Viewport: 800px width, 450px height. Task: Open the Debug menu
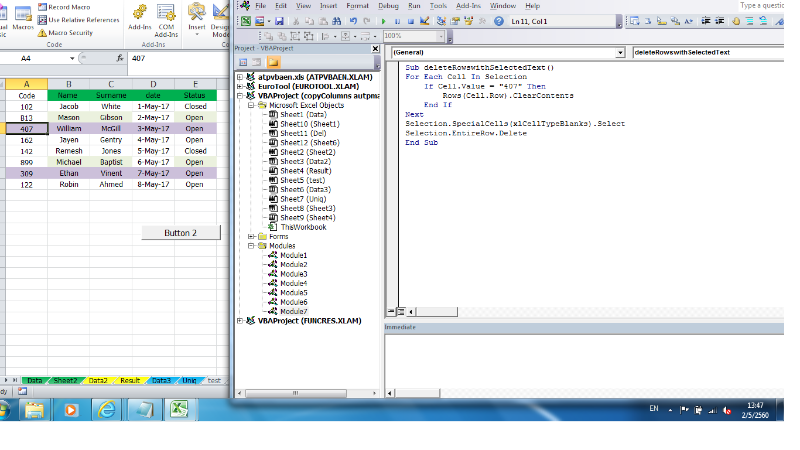click(x=388, y=6)
